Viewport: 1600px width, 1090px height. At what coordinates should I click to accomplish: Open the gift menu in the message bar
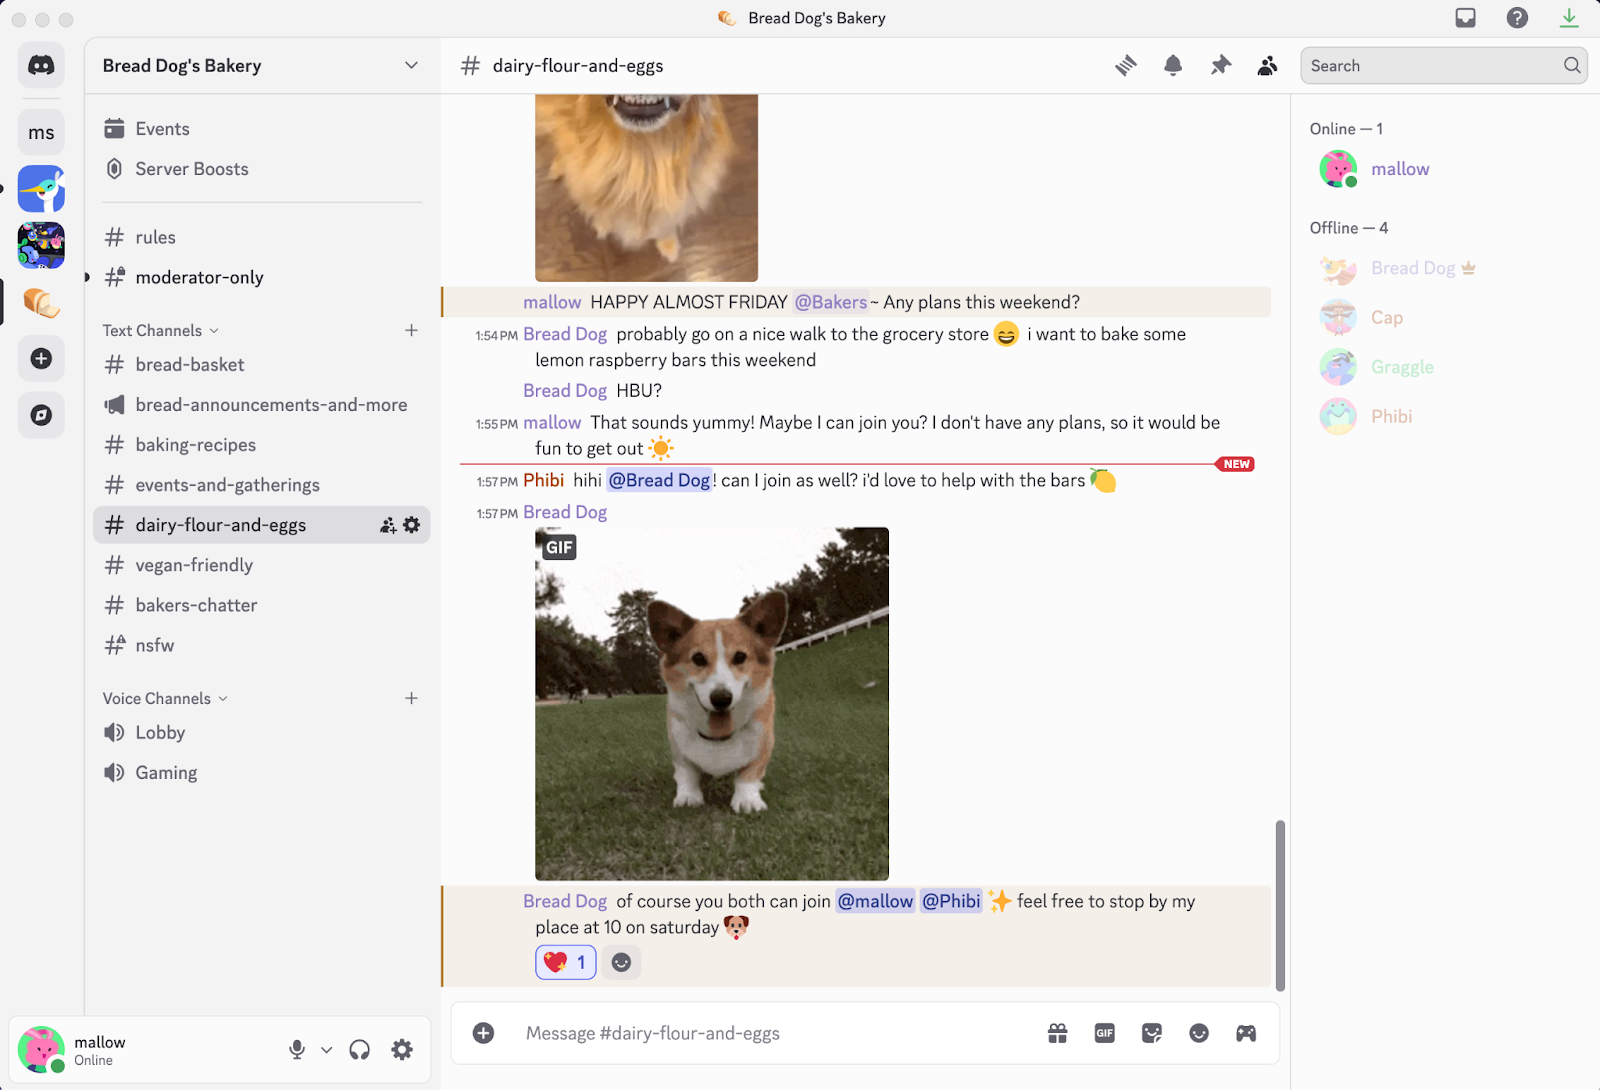[x=1057, y=1033]
